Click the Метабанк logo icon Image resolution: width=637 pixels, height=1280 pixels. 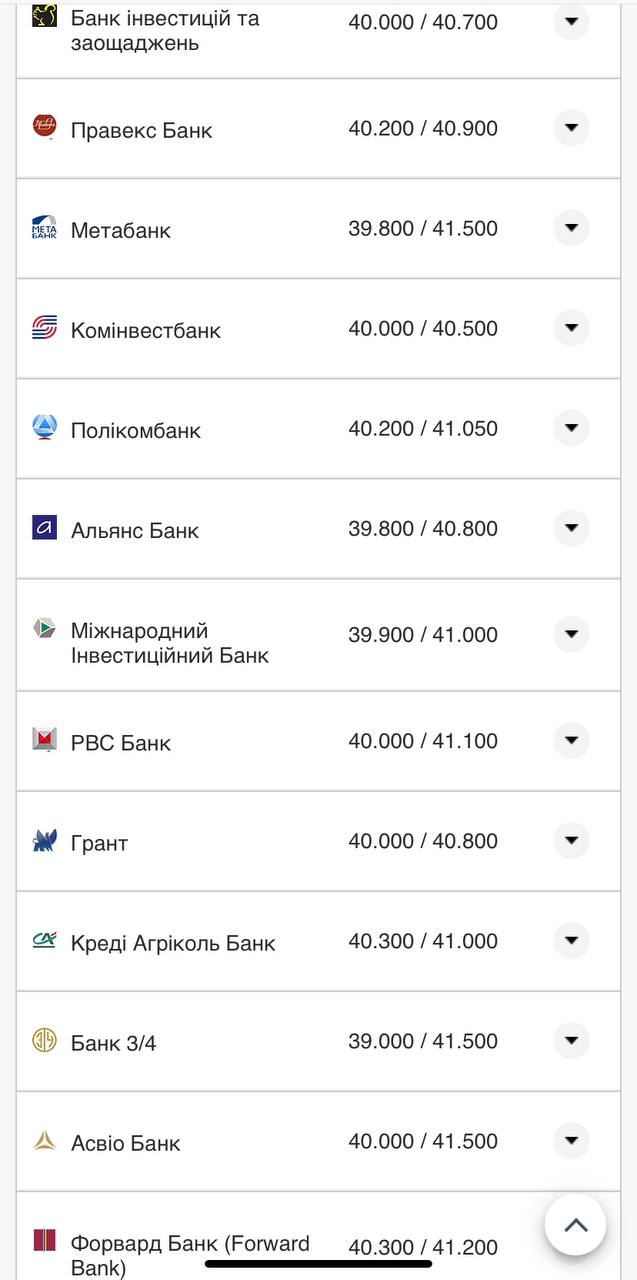coord(44,228)
